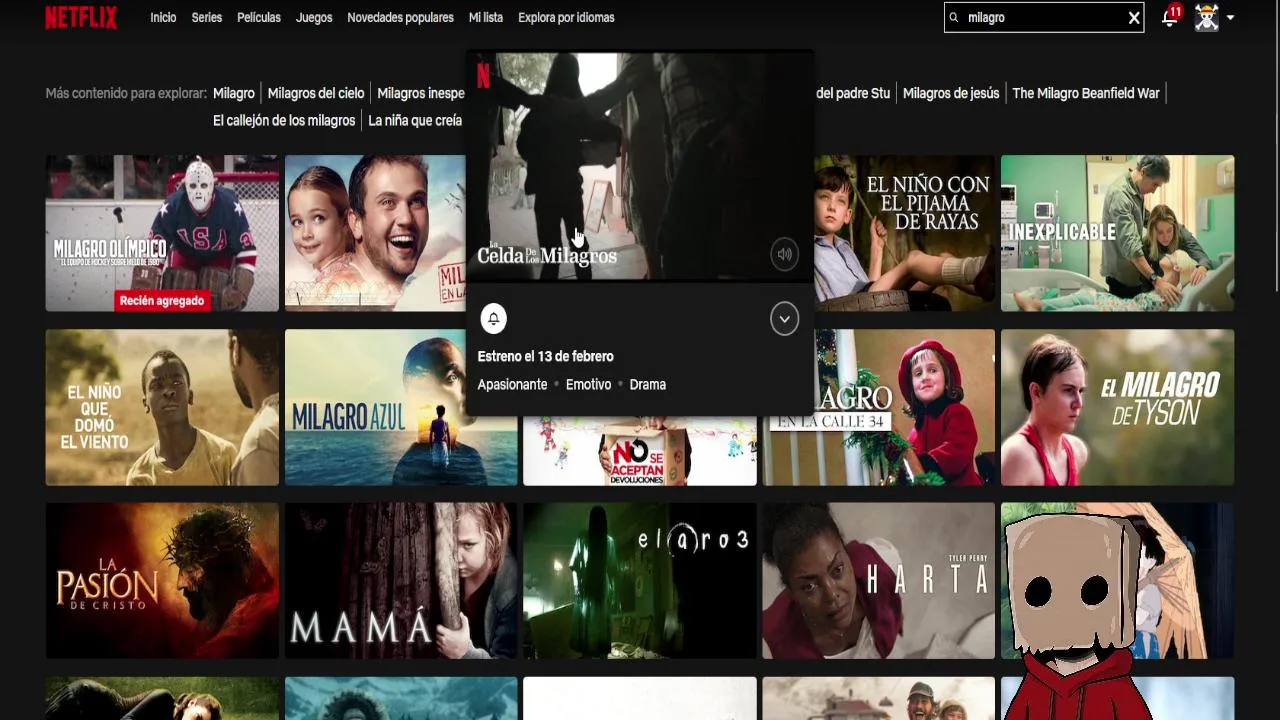Toggle the Remind Me bell for La Celda de los Milagros
1280x720 pixels.
click(x=493, y=319)
